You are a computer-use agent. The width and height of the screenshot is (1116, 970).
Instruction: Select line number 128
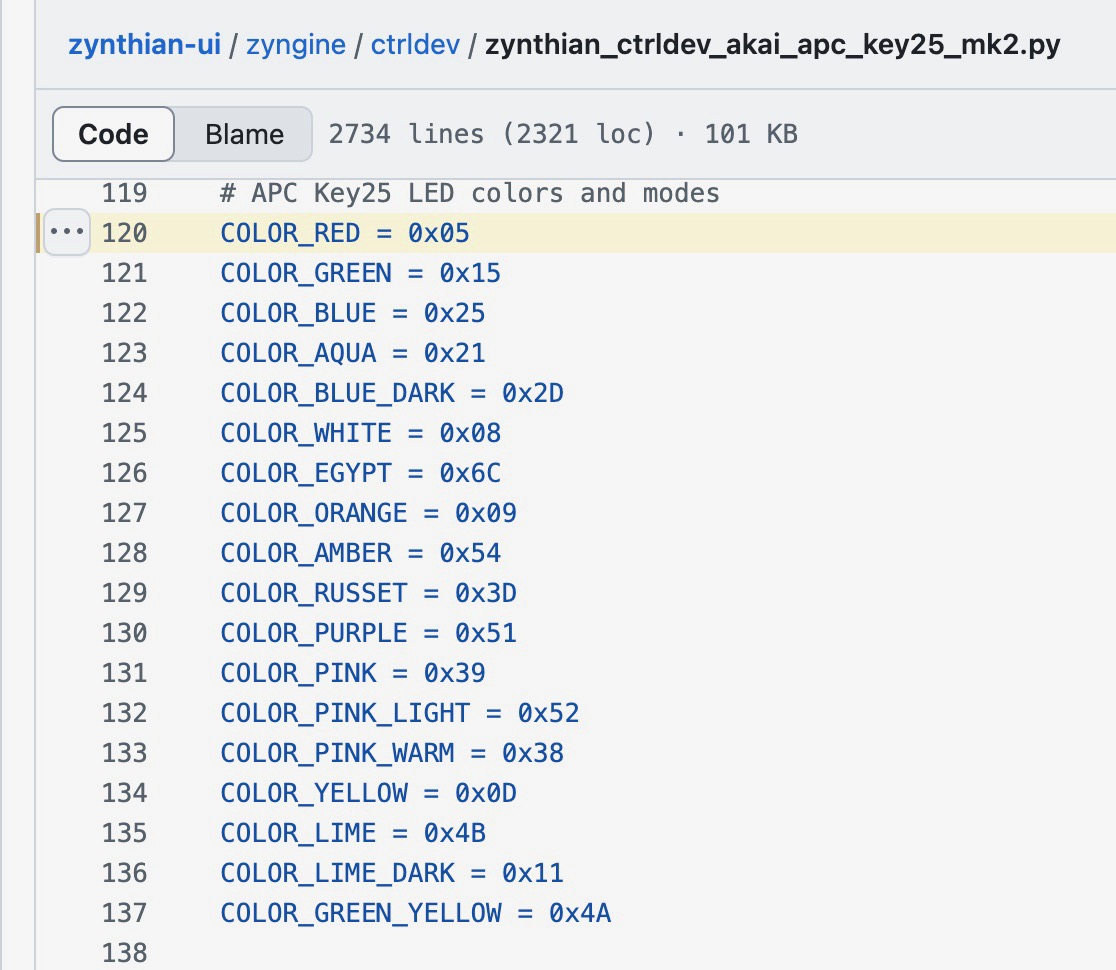125,552
